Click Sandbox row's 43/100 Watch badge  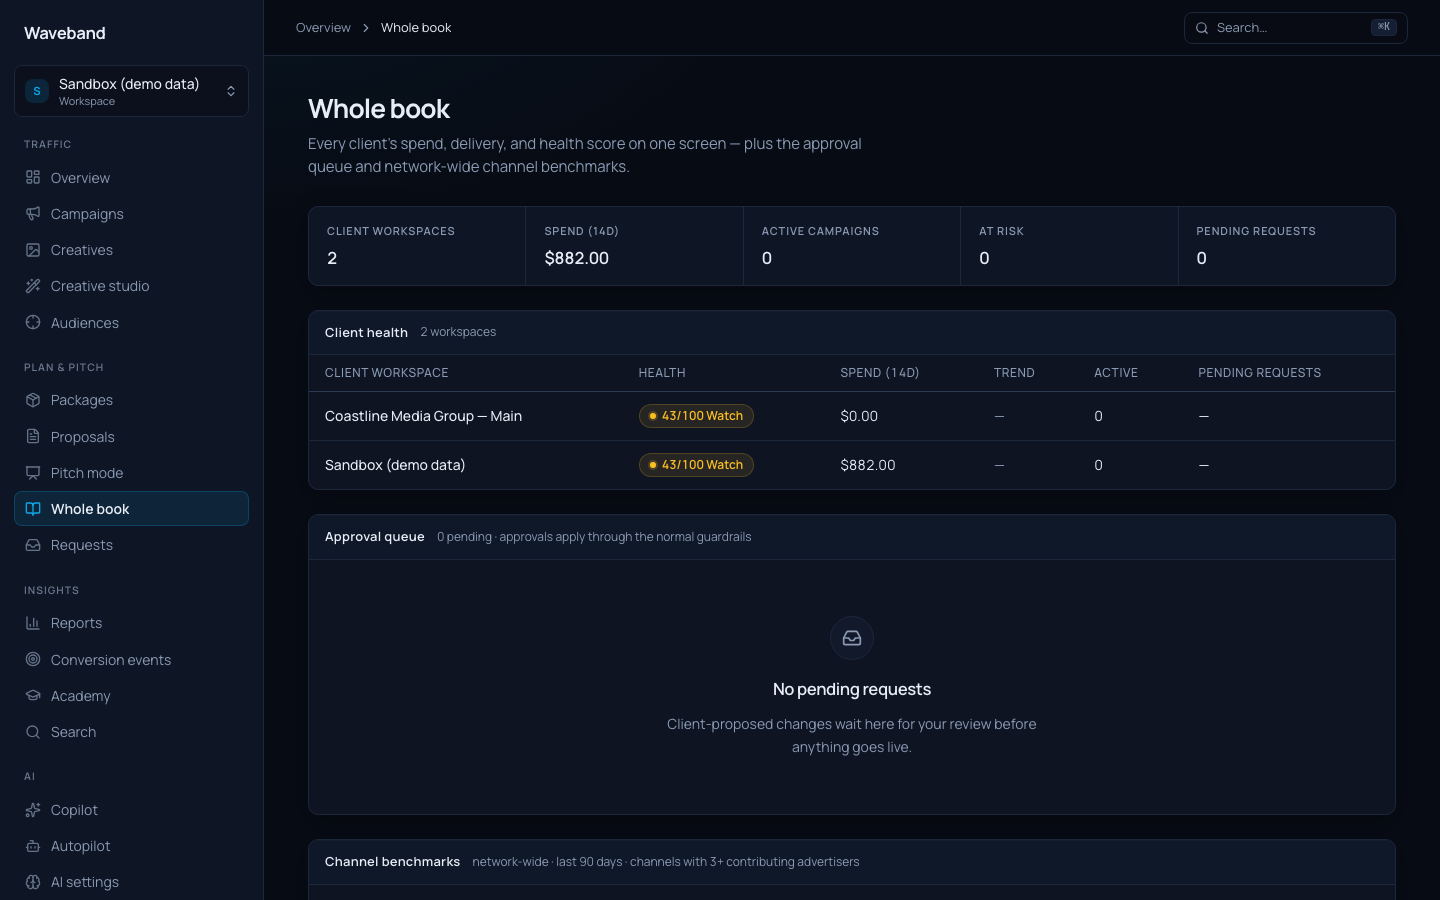696,465
